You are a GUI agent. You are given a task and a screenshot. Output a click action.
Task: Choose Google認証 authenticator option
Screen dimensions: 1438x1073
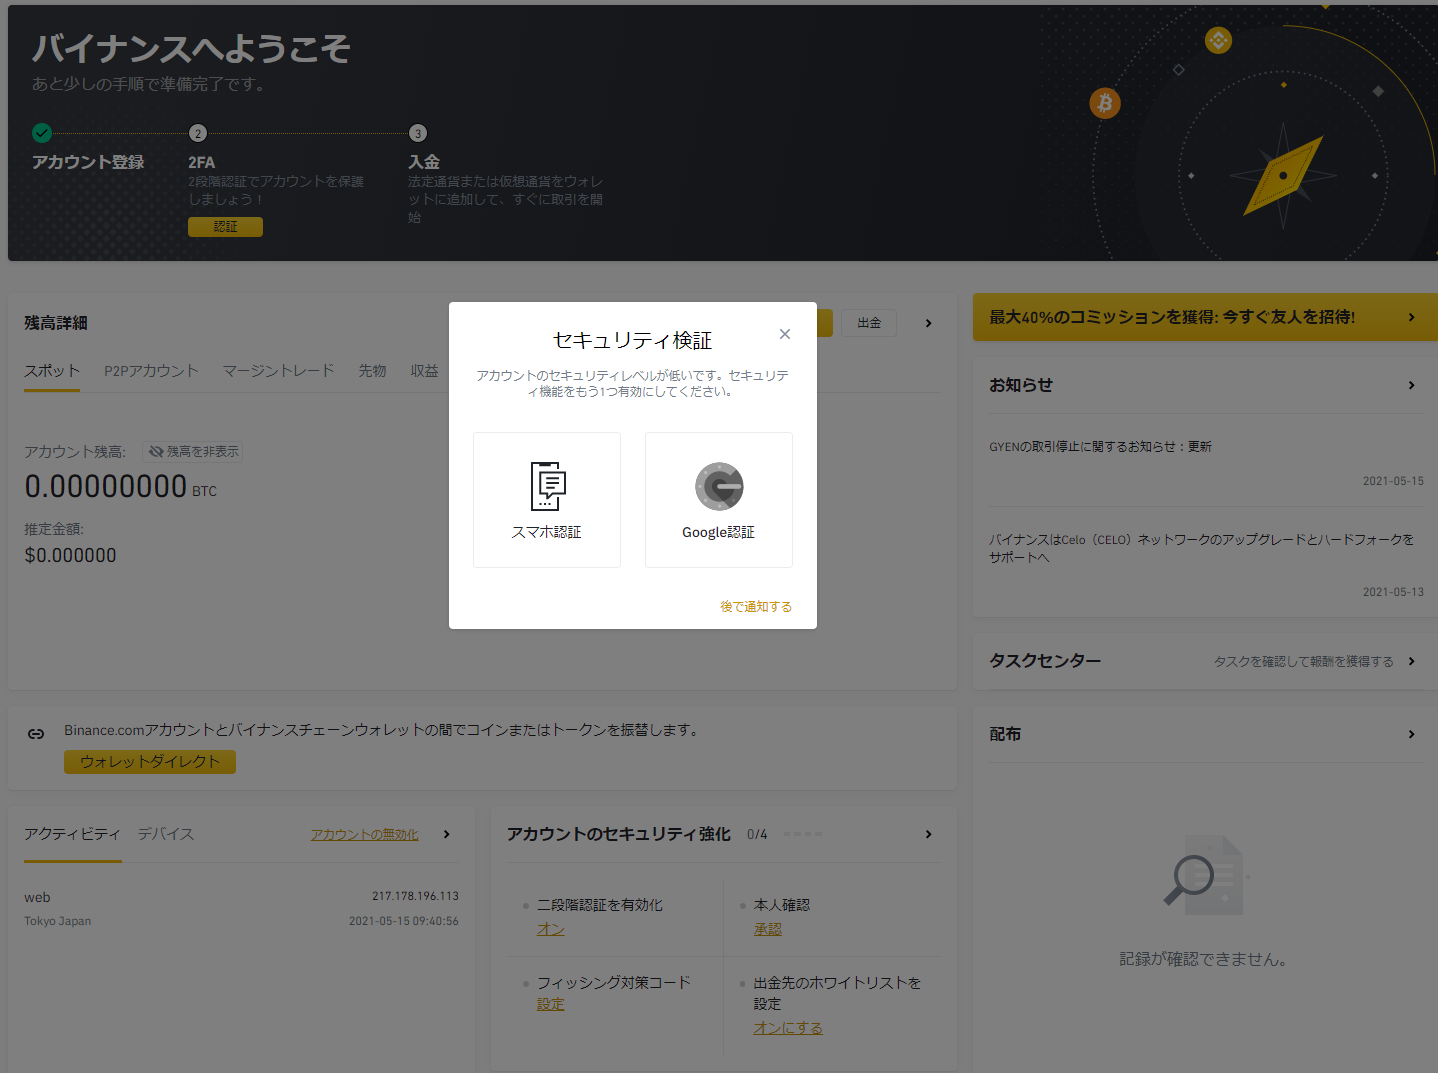(x=718, y=500)
